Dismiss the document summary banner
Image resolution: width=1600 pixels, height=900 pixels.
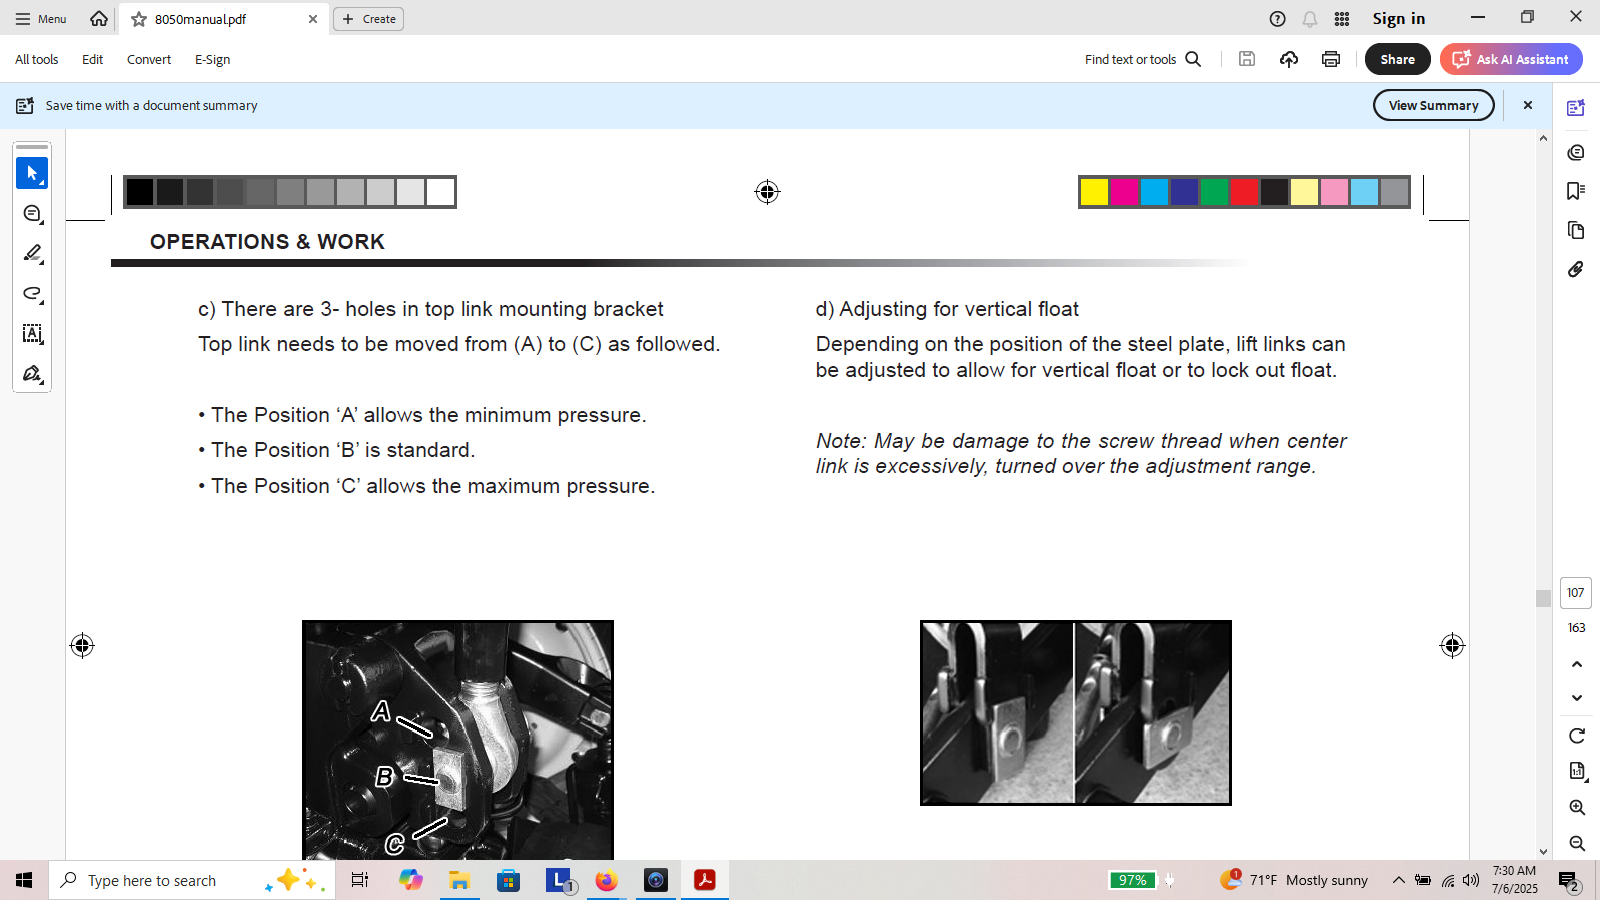1527,105
